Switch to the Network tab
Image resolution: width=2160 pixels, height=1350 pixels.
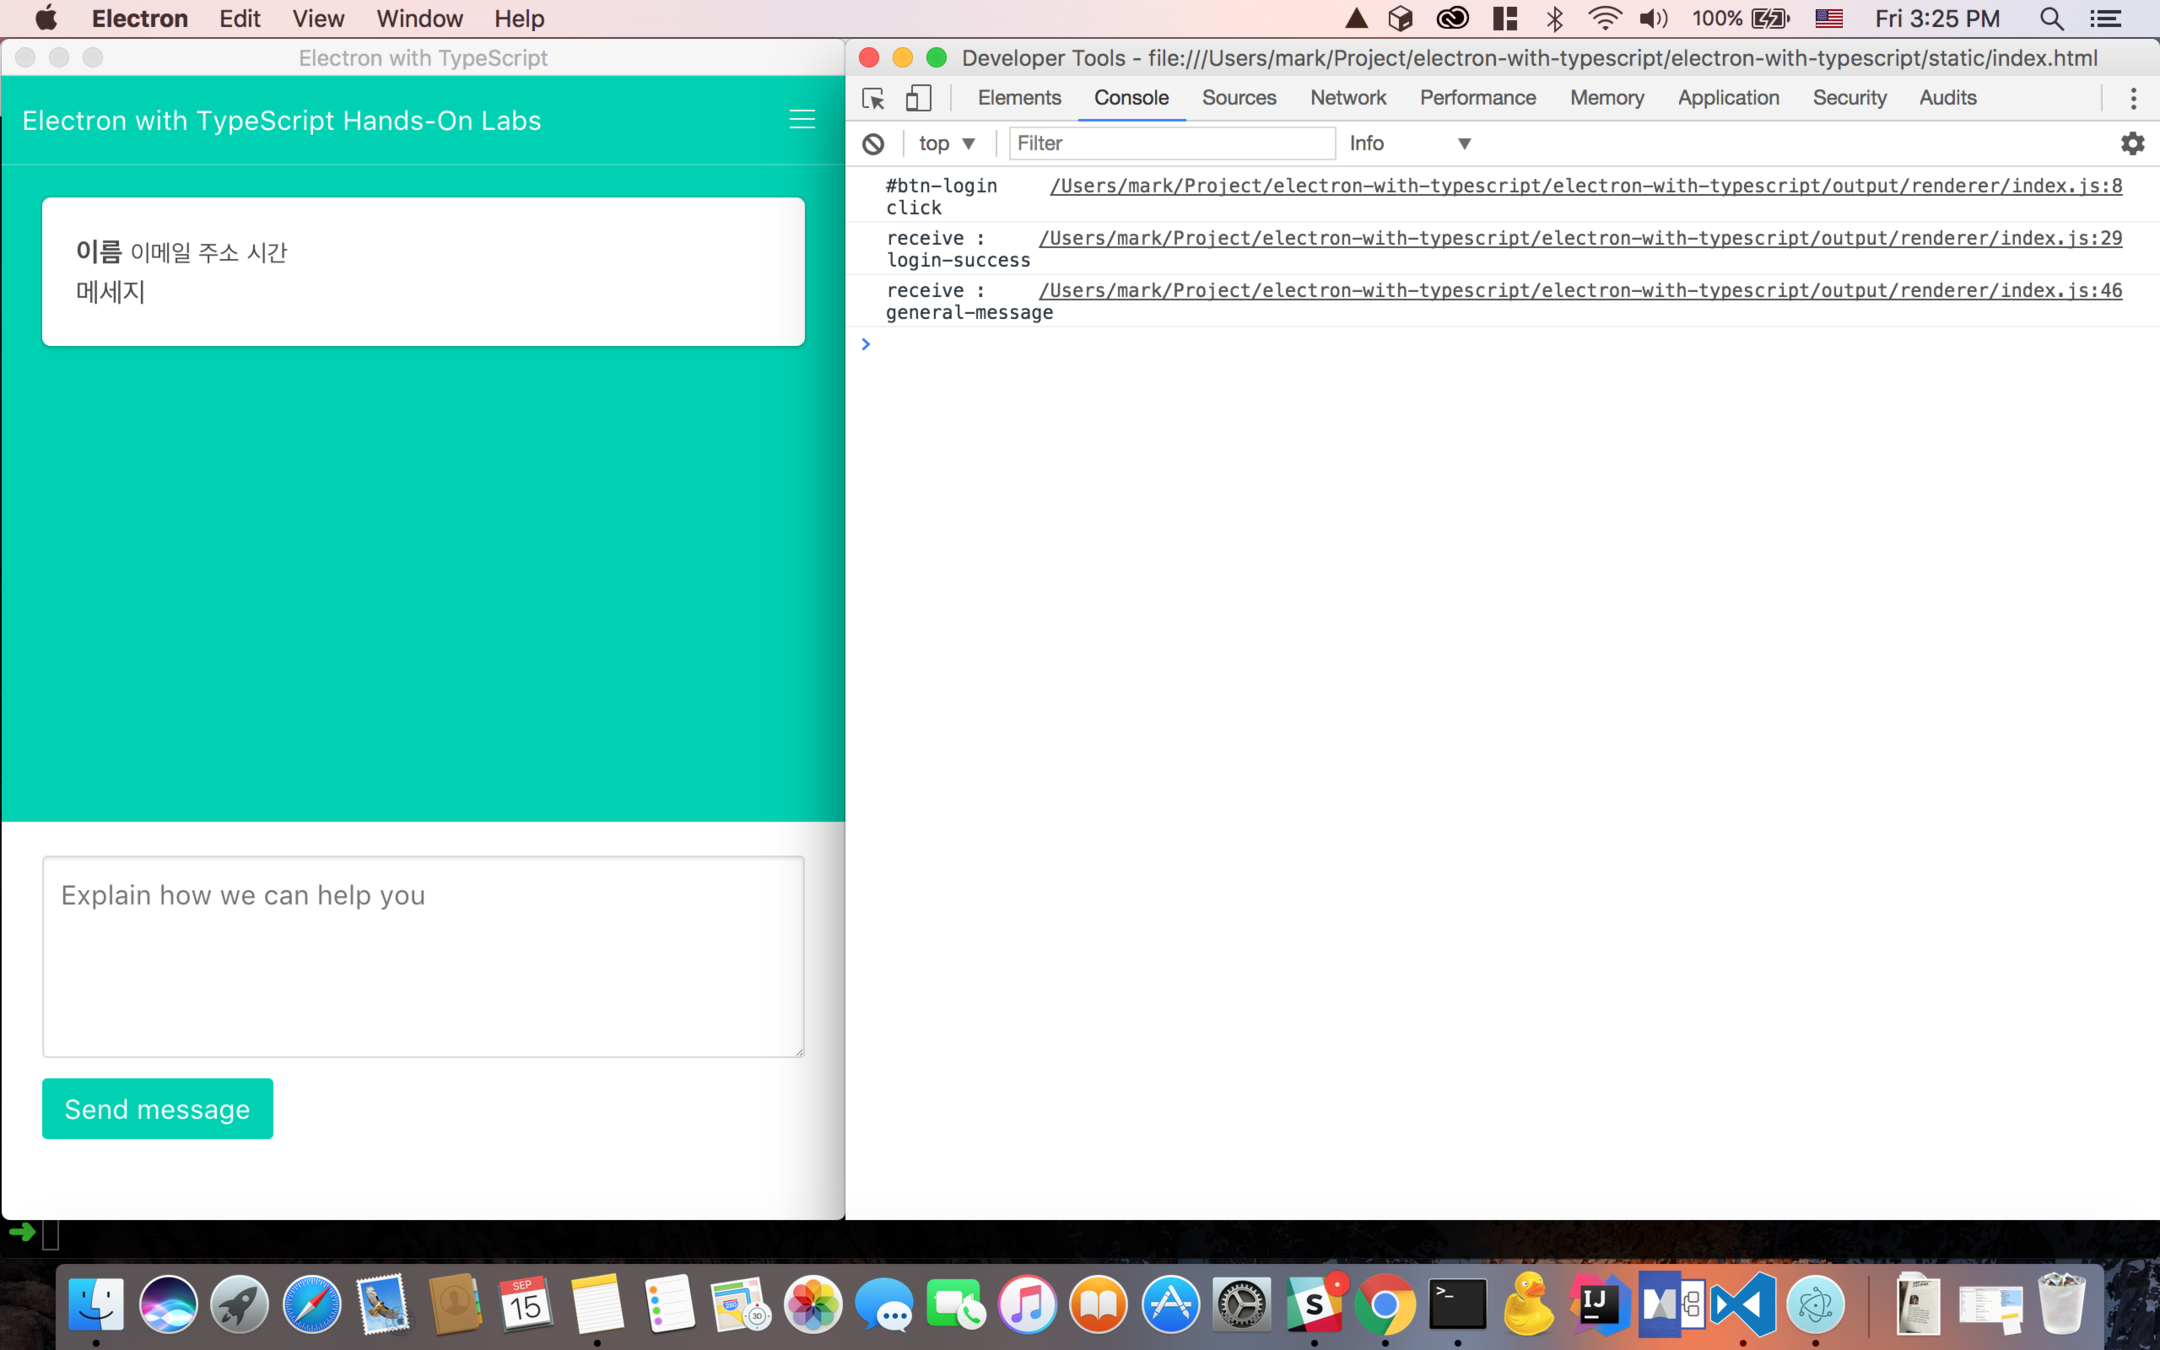1347,98
